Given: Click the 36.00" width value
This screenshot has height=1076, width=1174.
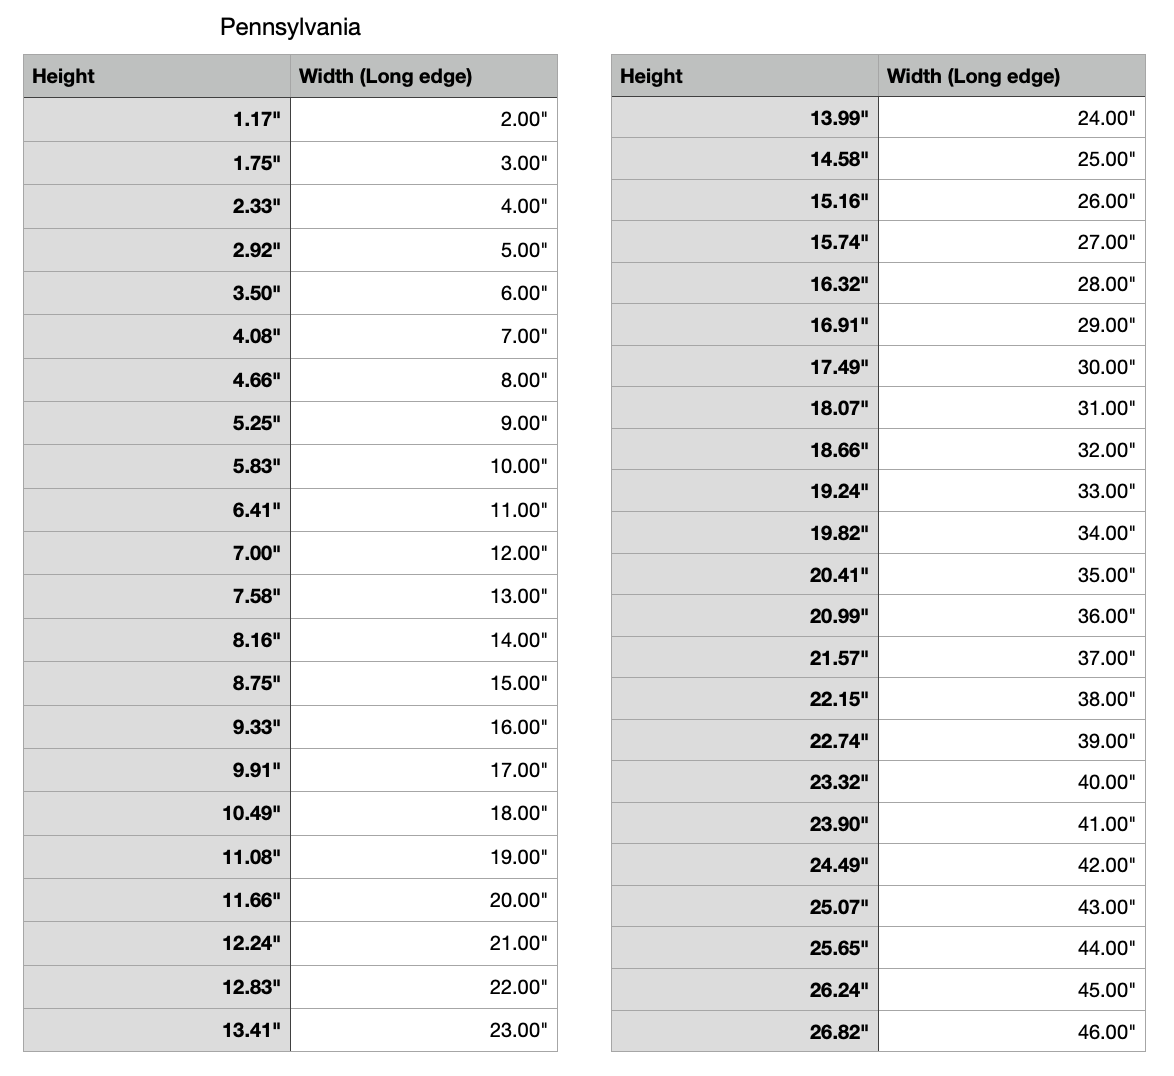Looking at the screenshot, I should 1106,616.
